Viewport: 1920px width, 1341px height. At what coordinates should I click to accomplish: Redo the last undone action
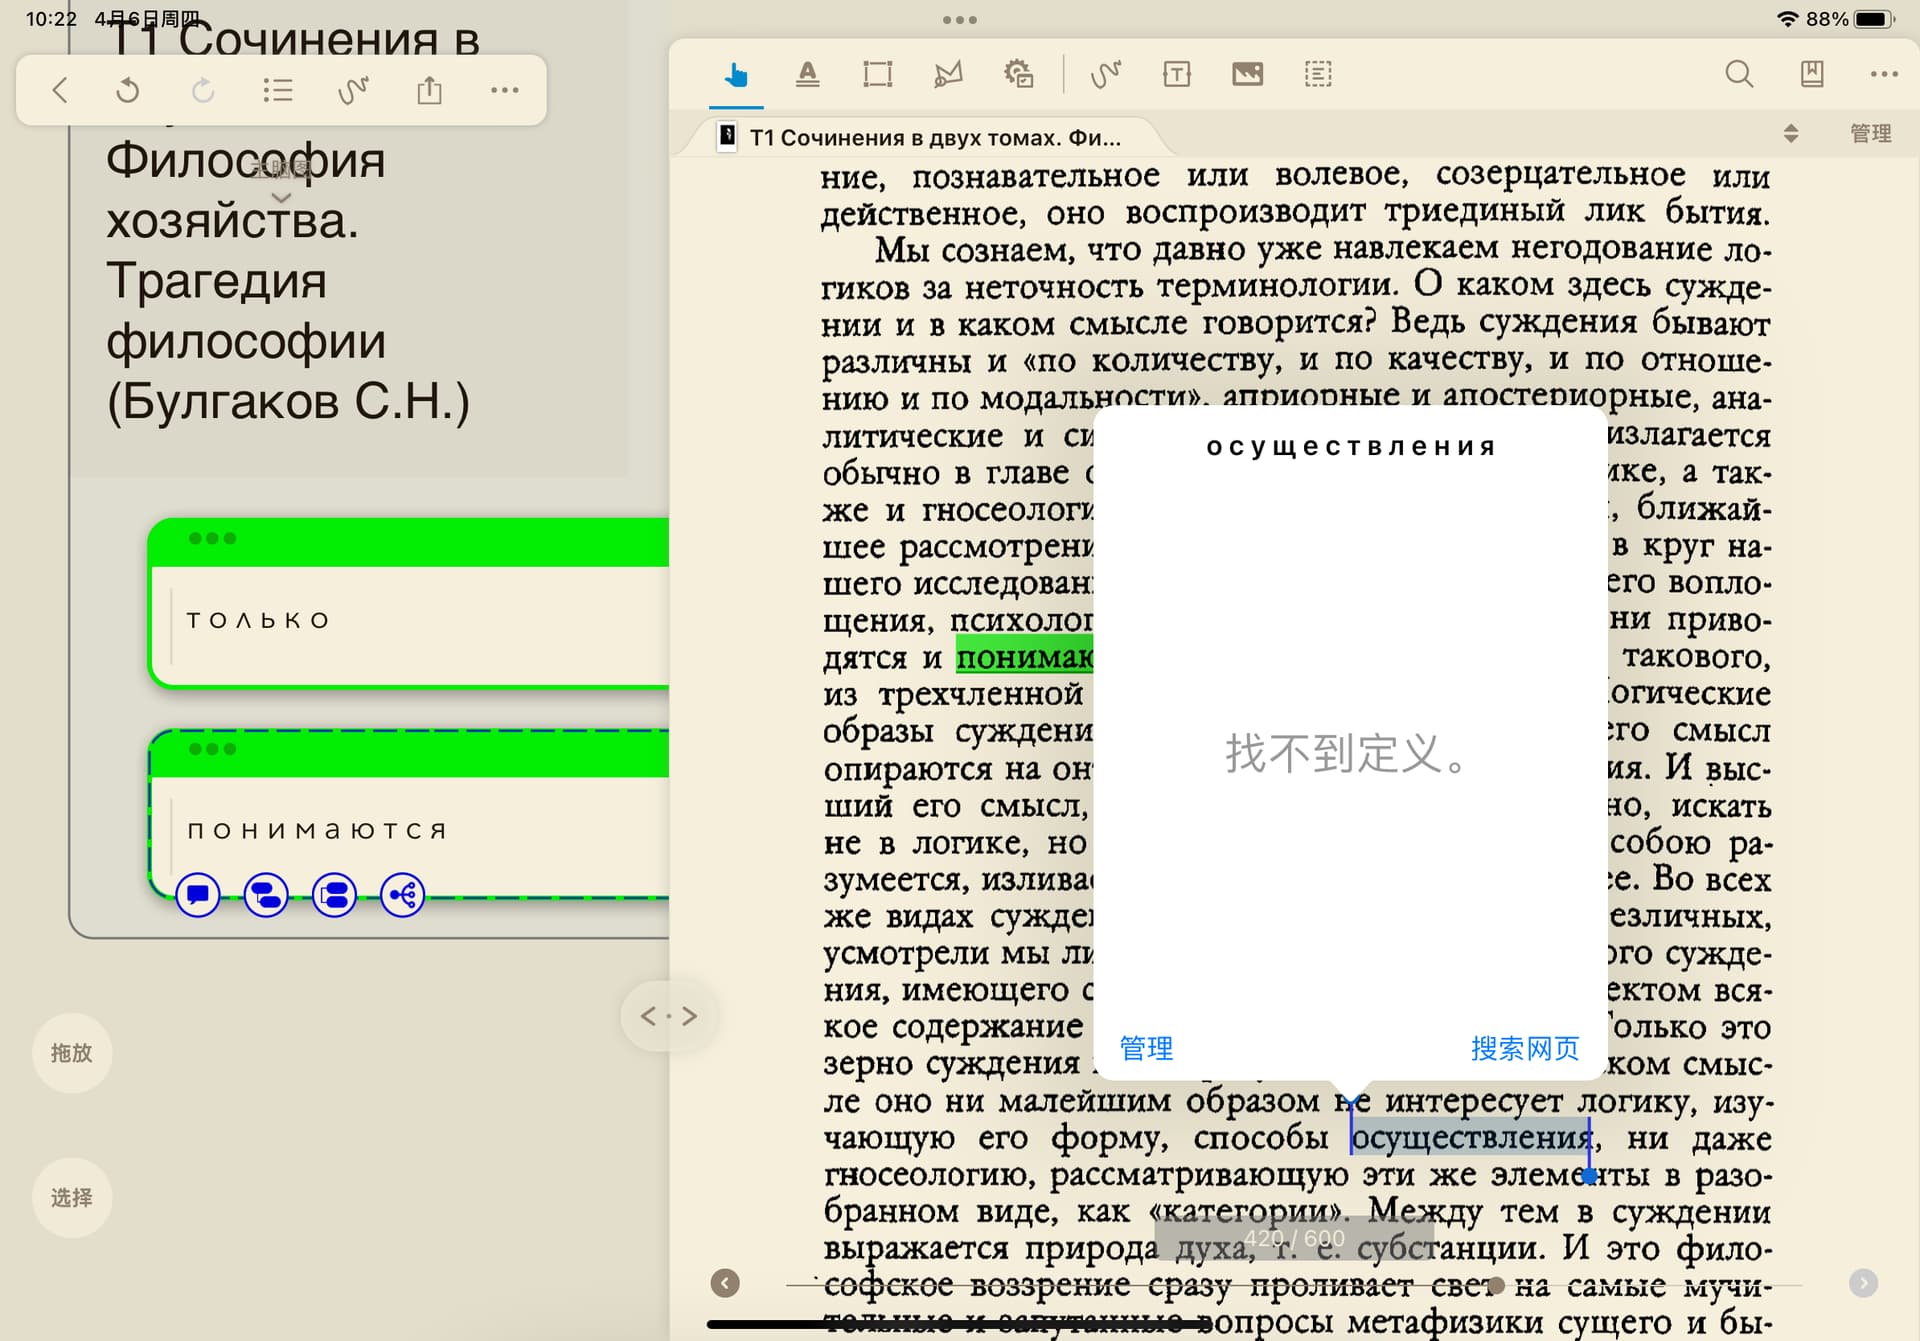coord(203,91)
